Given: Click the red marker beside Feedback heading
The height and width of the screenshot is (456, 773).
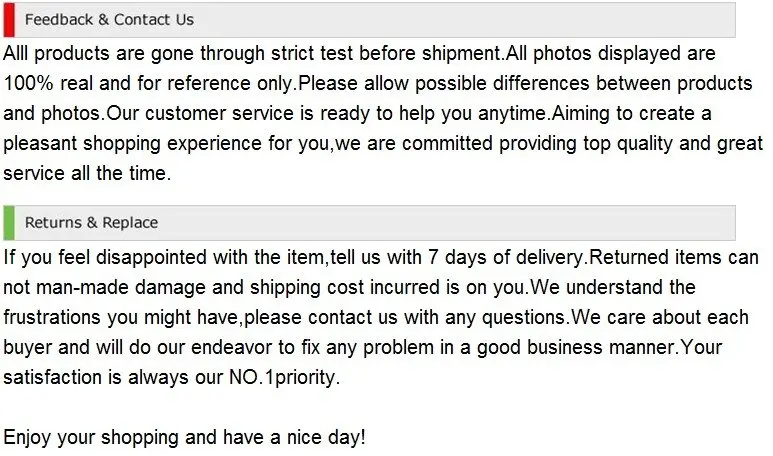Looking at the screenshot, I should [9, 20].
